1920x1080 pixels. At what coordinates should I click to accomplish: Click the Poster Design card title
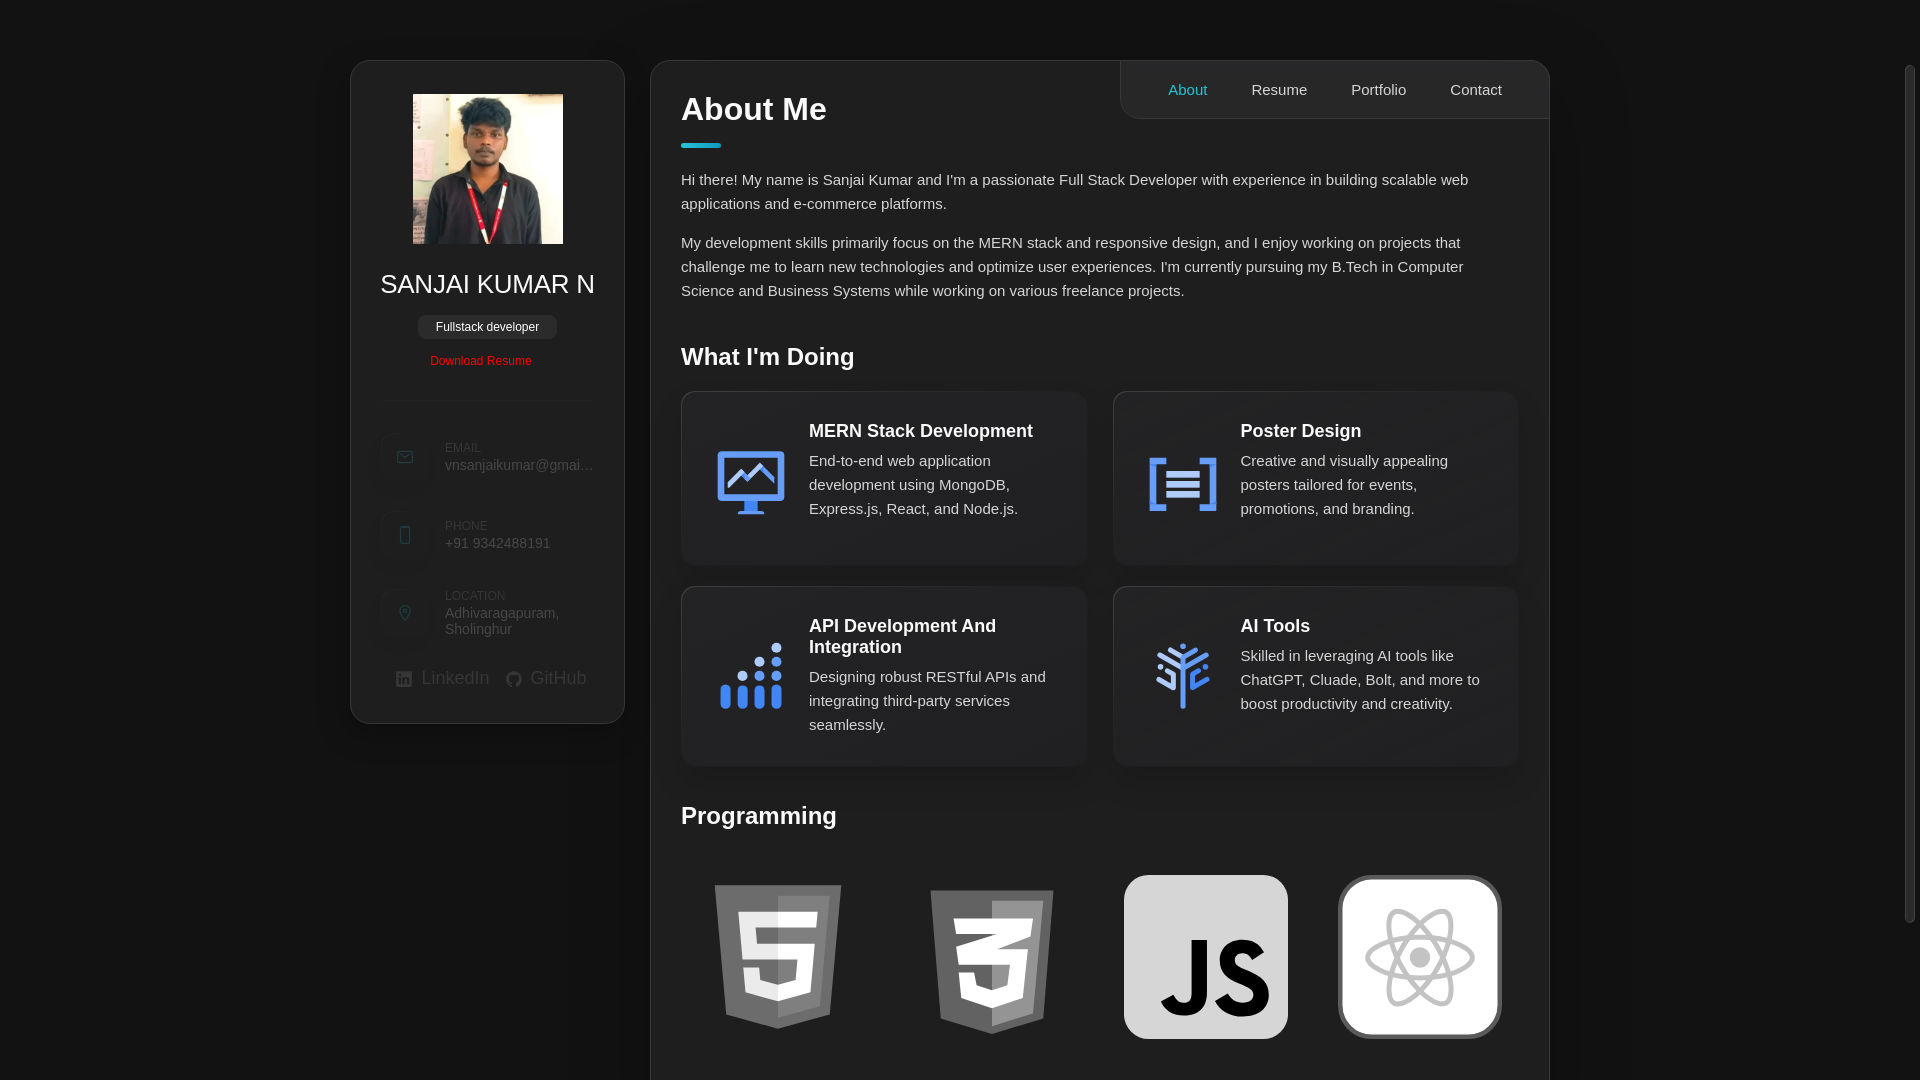1301,431
